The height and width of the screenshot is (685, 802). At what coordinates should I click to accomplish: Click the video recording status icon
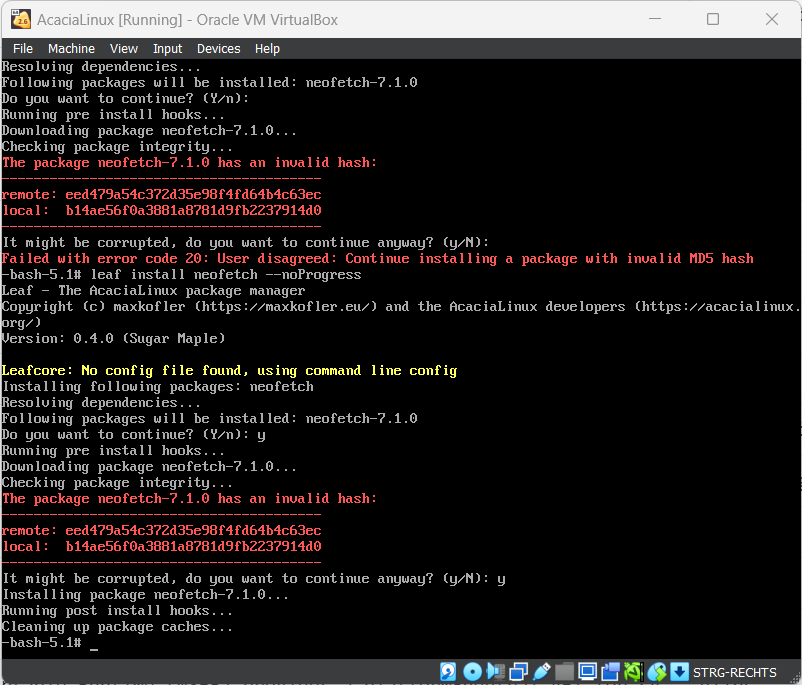click(610, 671)
